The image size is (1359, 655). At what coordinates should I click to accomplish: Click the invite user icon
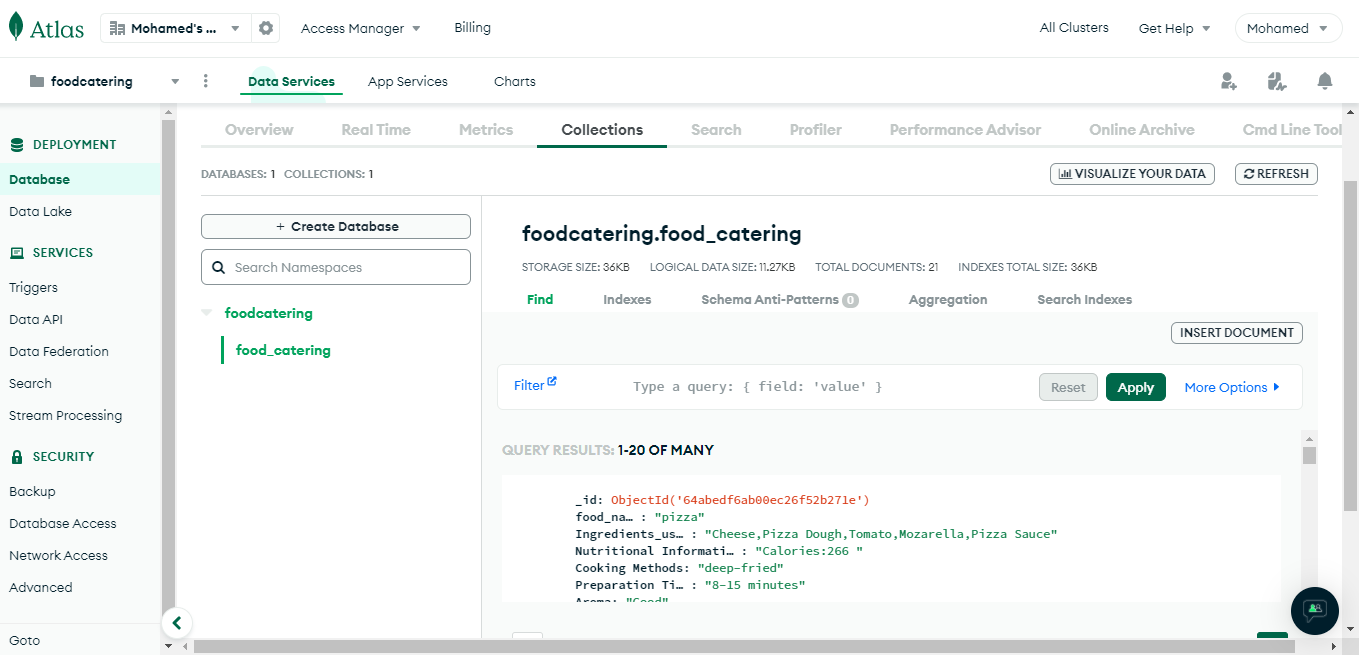click(1229, 81)
